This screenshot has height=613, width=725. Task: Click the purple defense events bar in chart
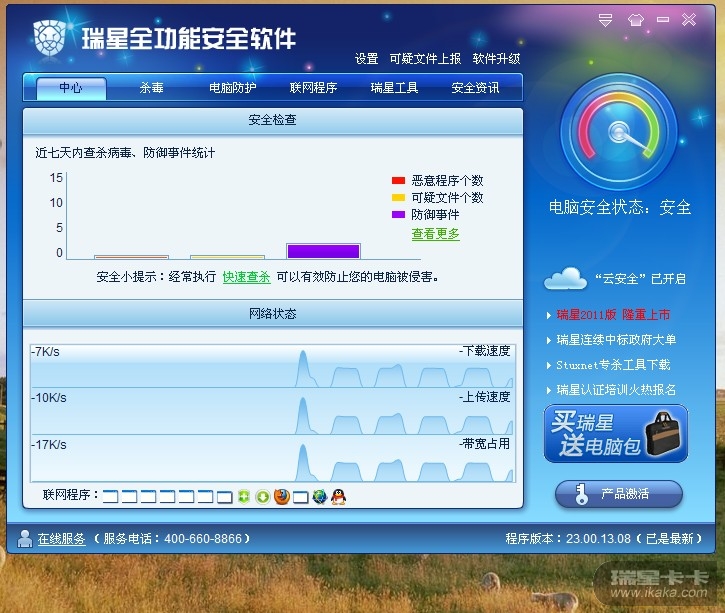(323, 251)
